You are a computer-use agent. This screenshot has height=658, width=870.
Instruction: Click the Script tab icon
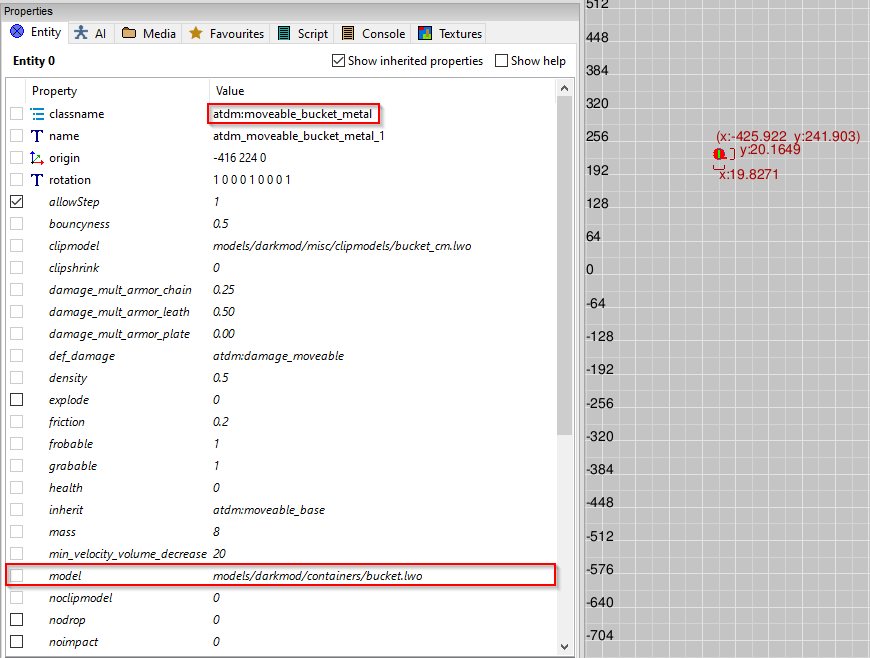point(284,33)
